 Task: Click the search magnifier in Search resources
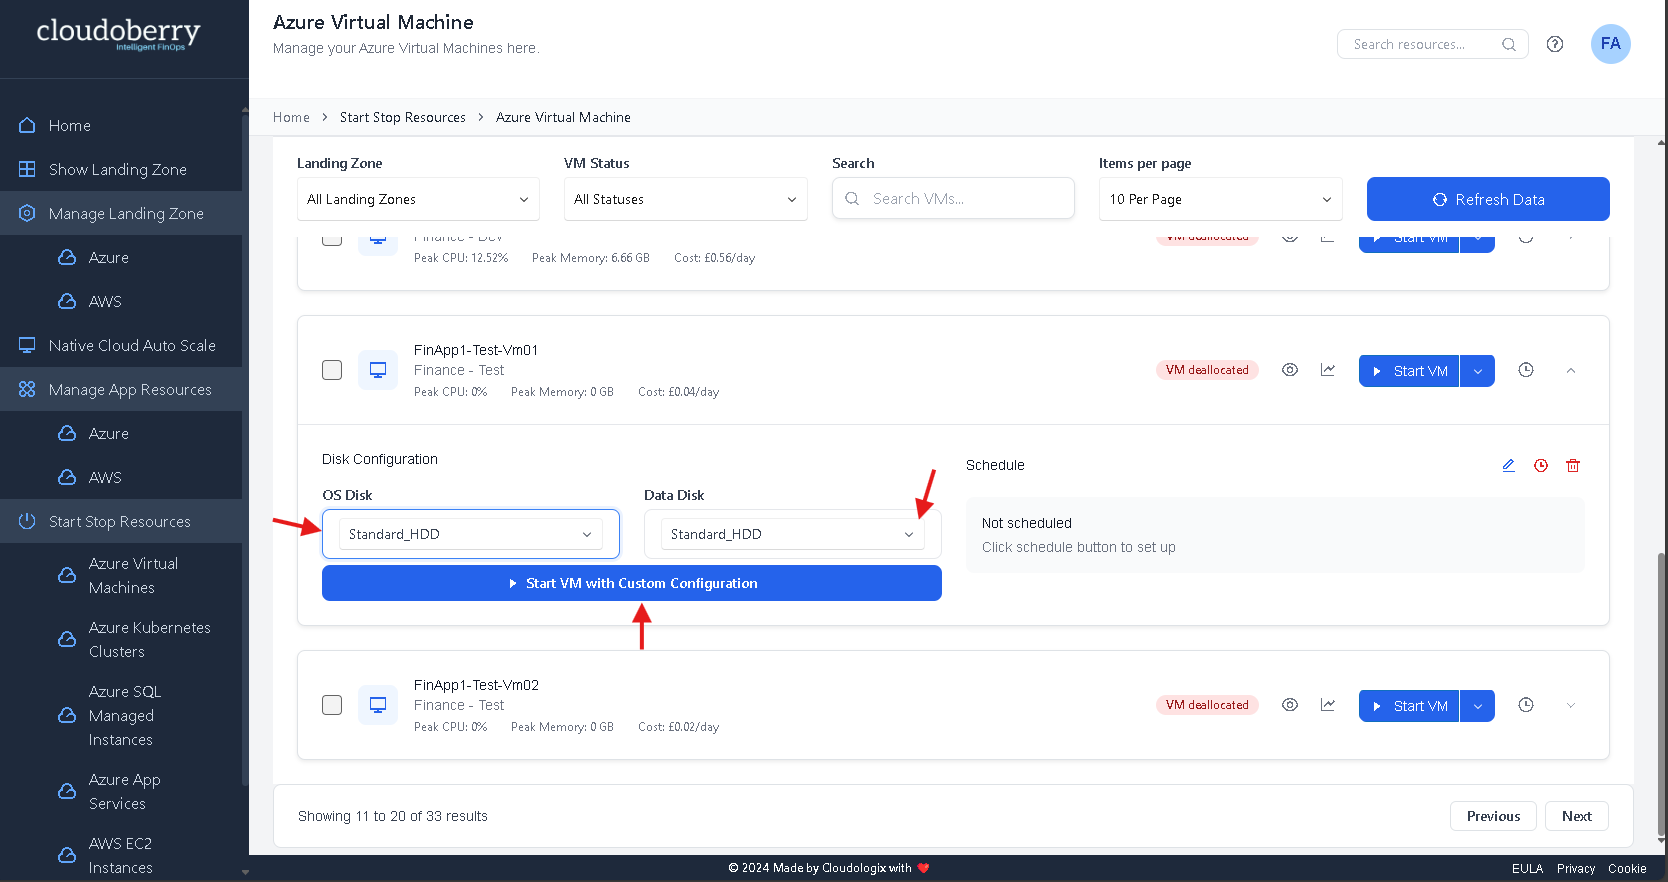(x=1509, y=44)
